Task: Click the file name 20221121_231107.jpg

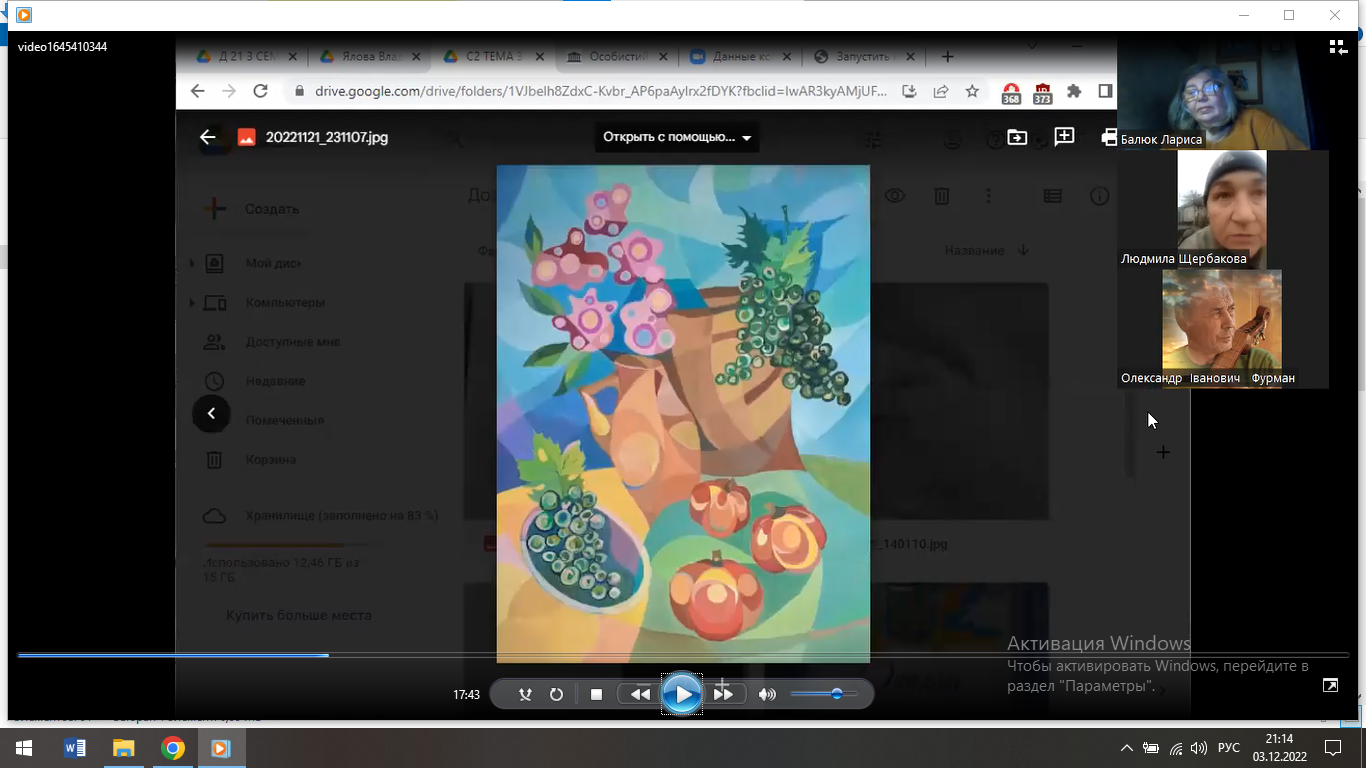Action: (x=327, y=137)
